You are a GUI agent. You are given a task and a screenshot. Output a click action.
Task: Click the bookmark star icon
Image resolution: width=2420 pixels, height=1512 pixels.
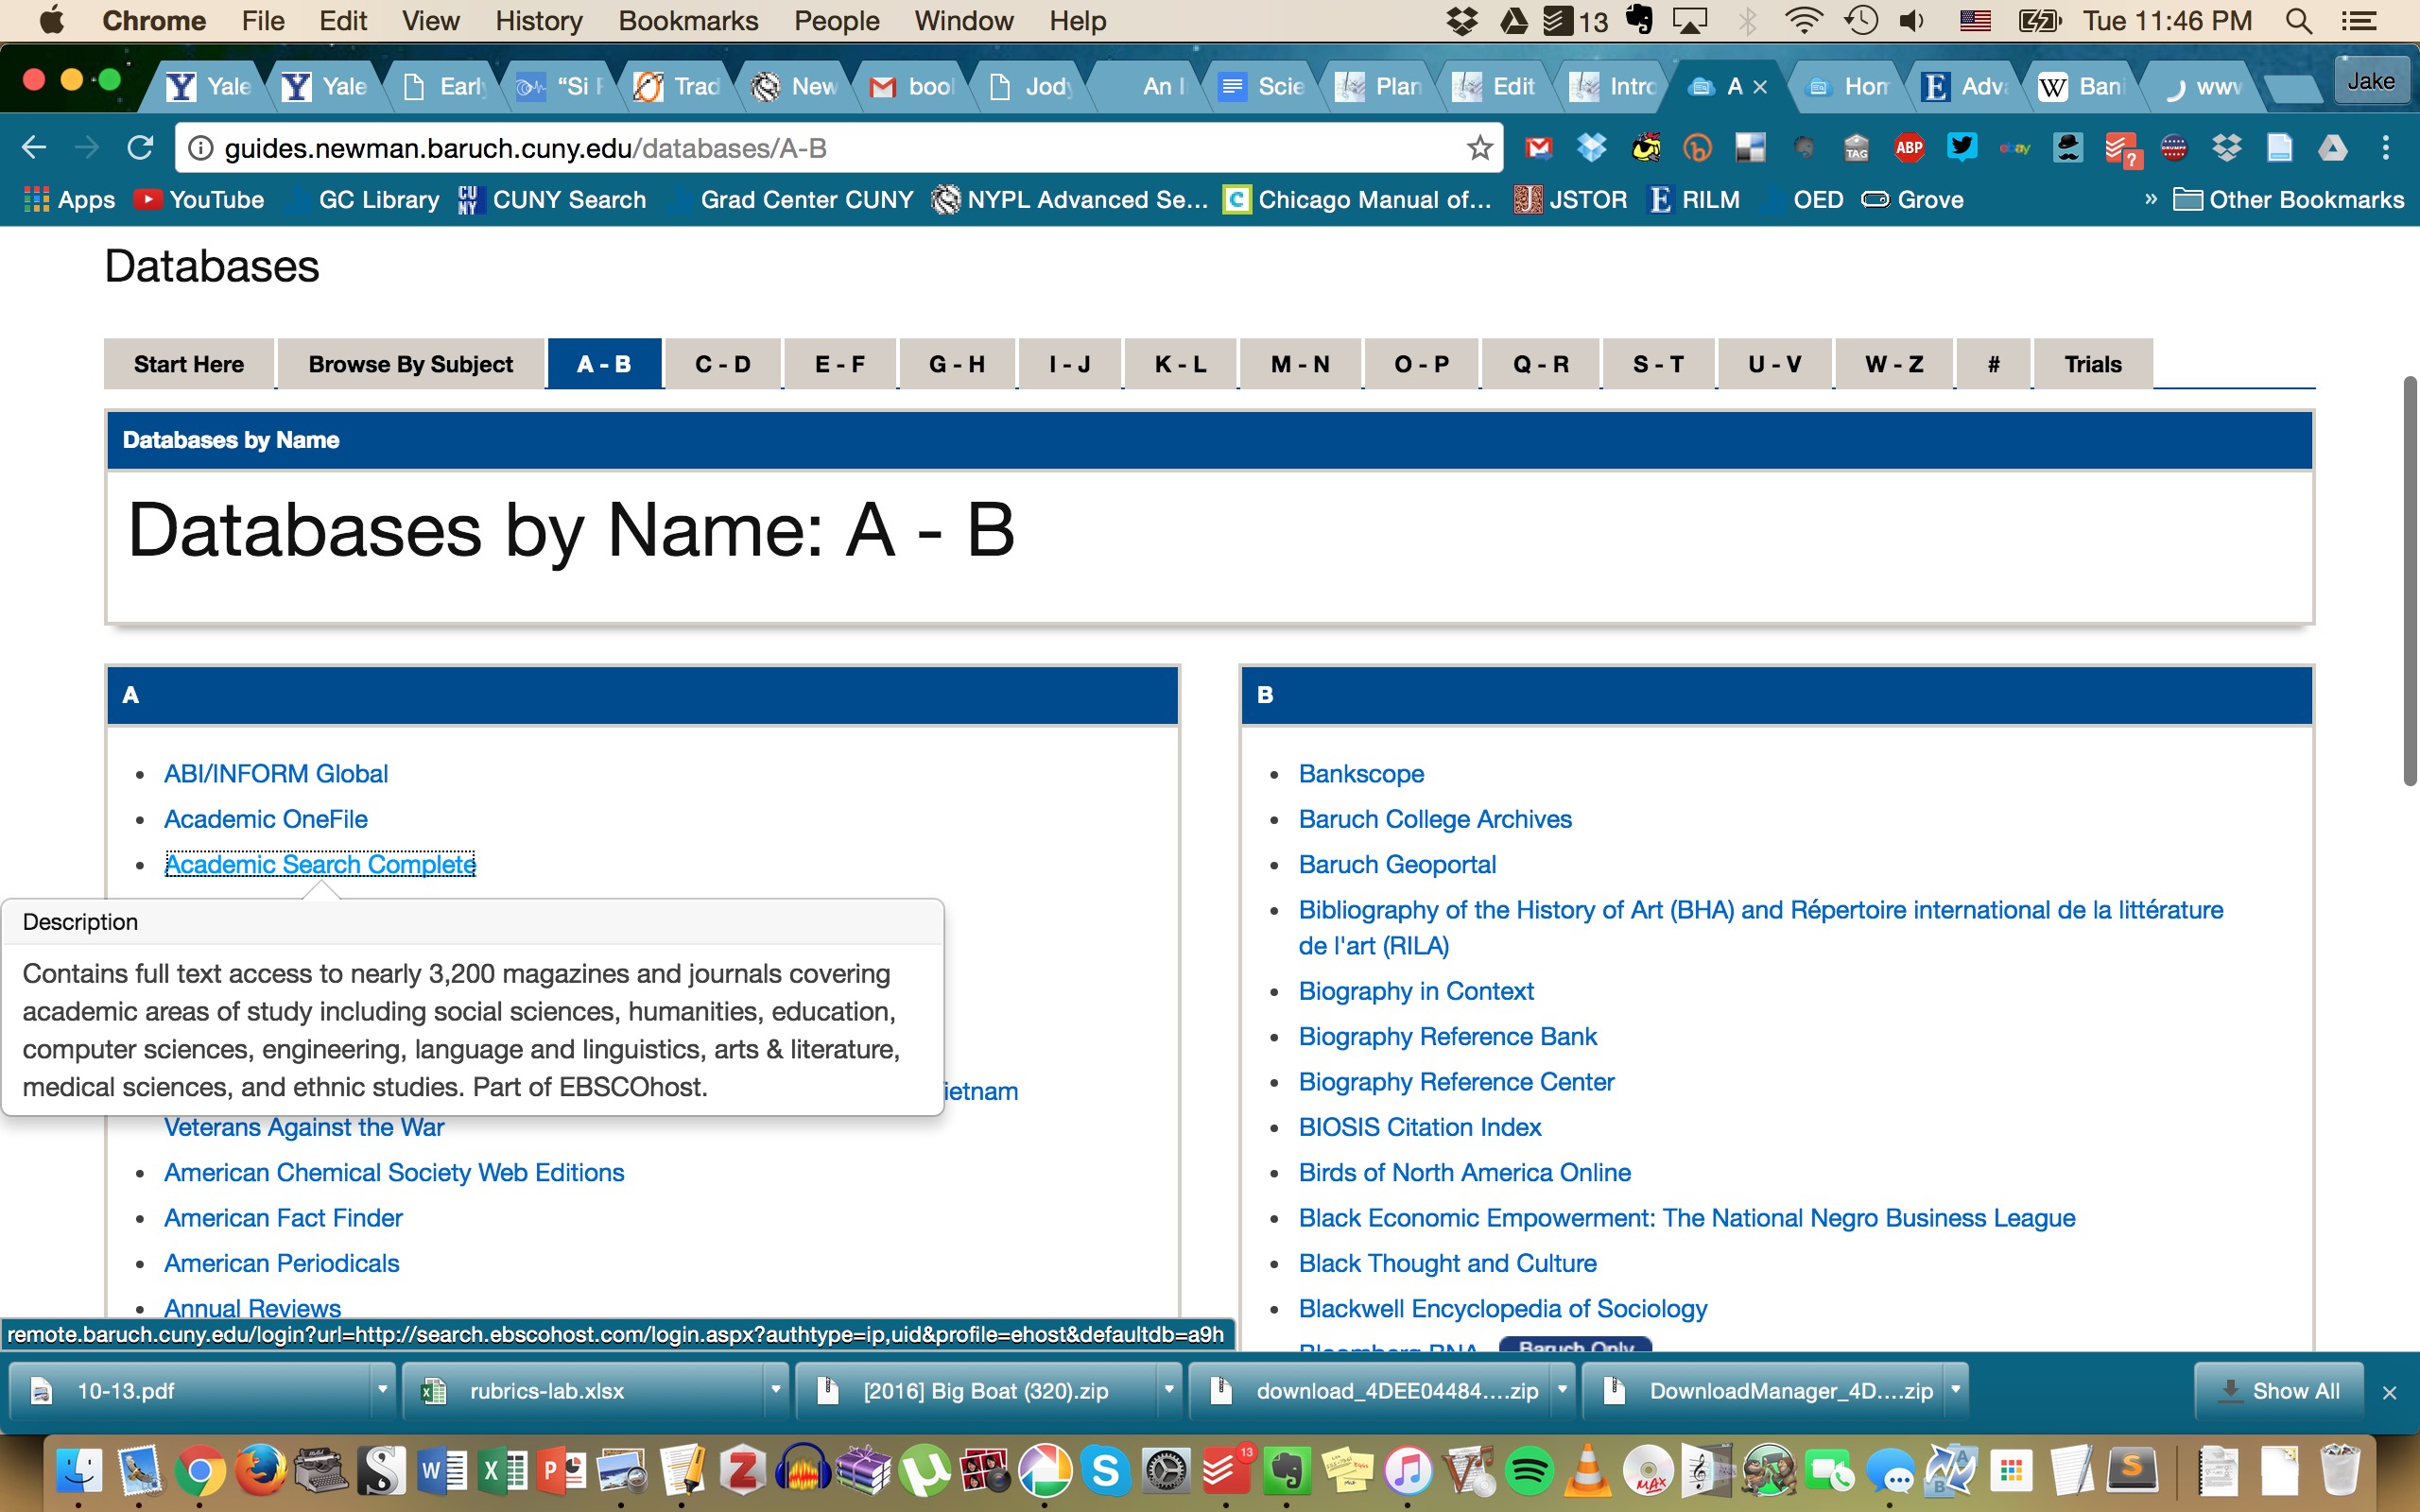pyautogui.click(x=1479, y=148)
